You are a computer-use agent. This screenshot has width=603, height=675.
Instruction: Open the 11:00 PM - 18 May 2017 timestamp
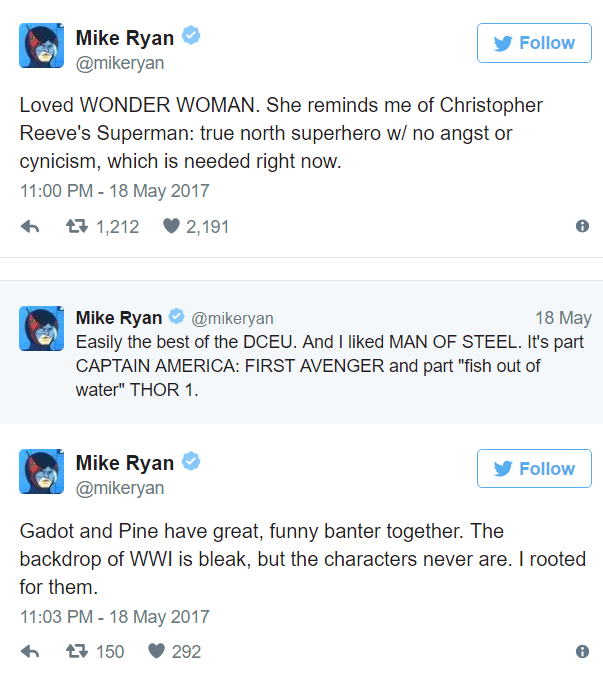coord(114,191)
